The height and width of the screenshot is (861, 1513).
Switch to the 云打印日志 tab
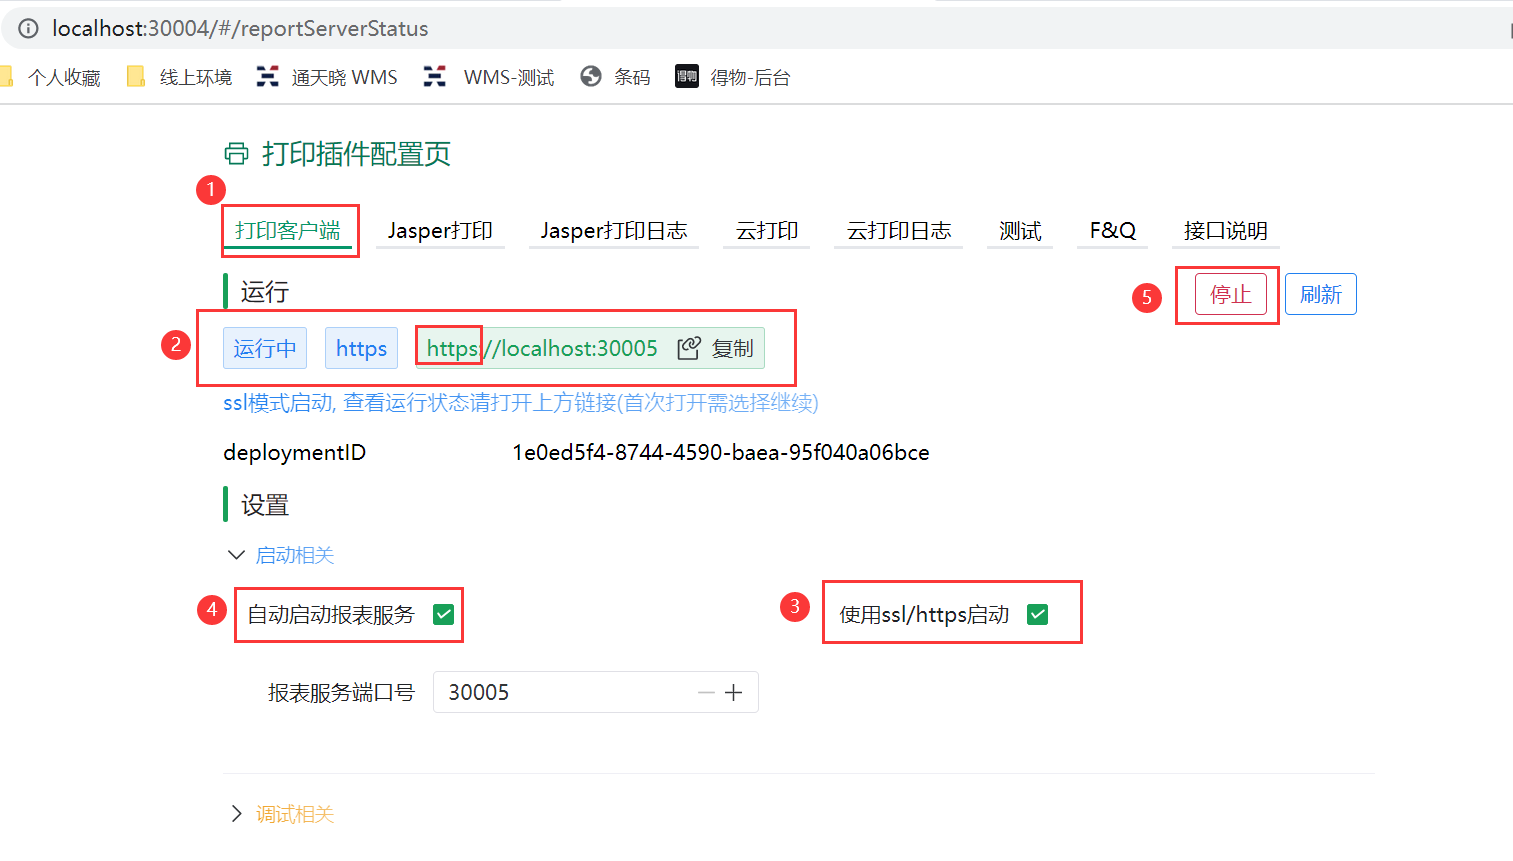point(898,231)
